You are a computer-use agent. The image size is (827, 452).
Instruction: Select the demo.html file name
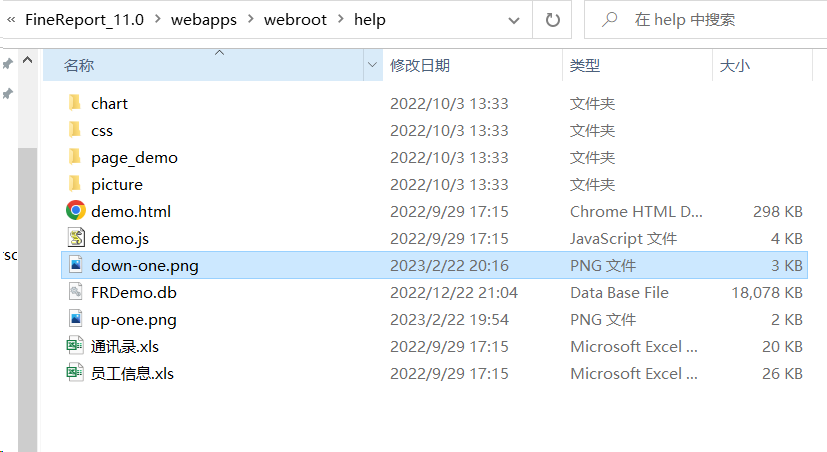coord(131,211)
